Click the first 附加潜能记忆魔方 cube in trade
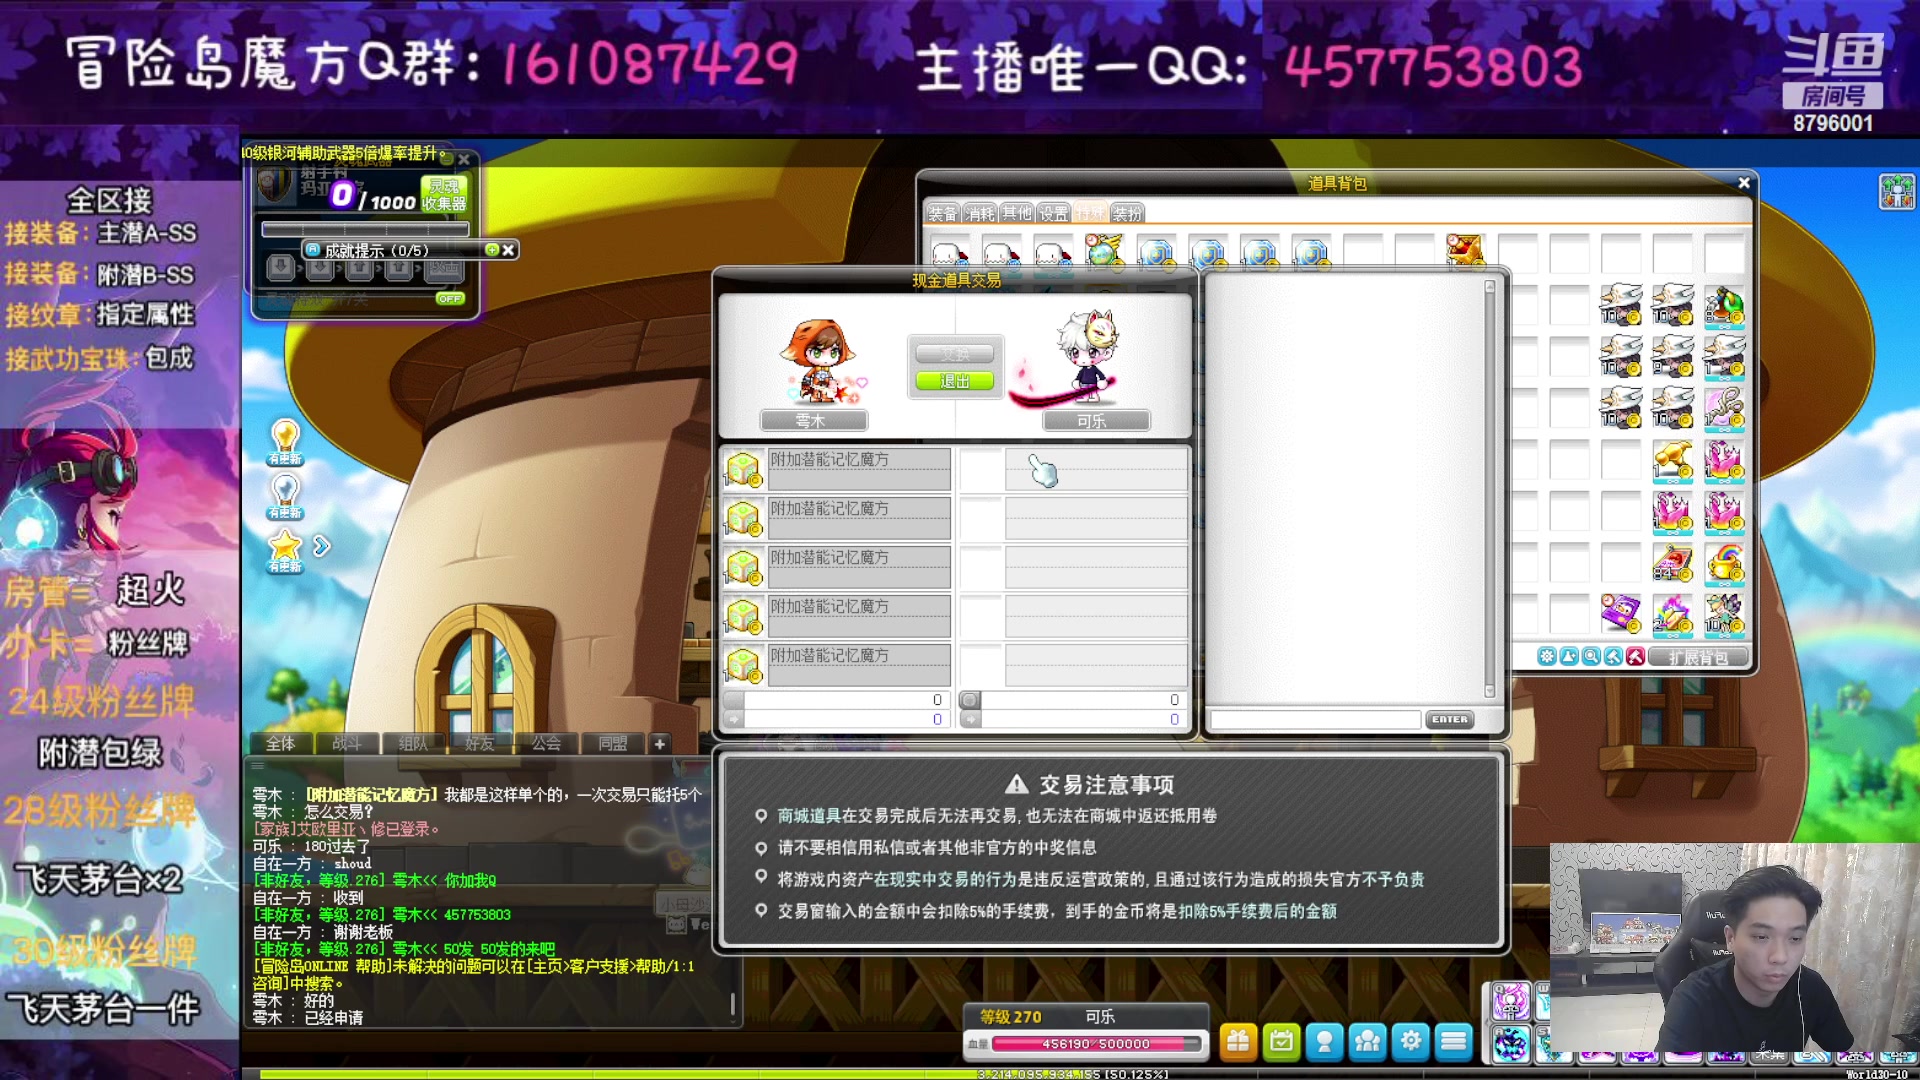This screenshot has height=1080, width=1920. pos(743,470)
